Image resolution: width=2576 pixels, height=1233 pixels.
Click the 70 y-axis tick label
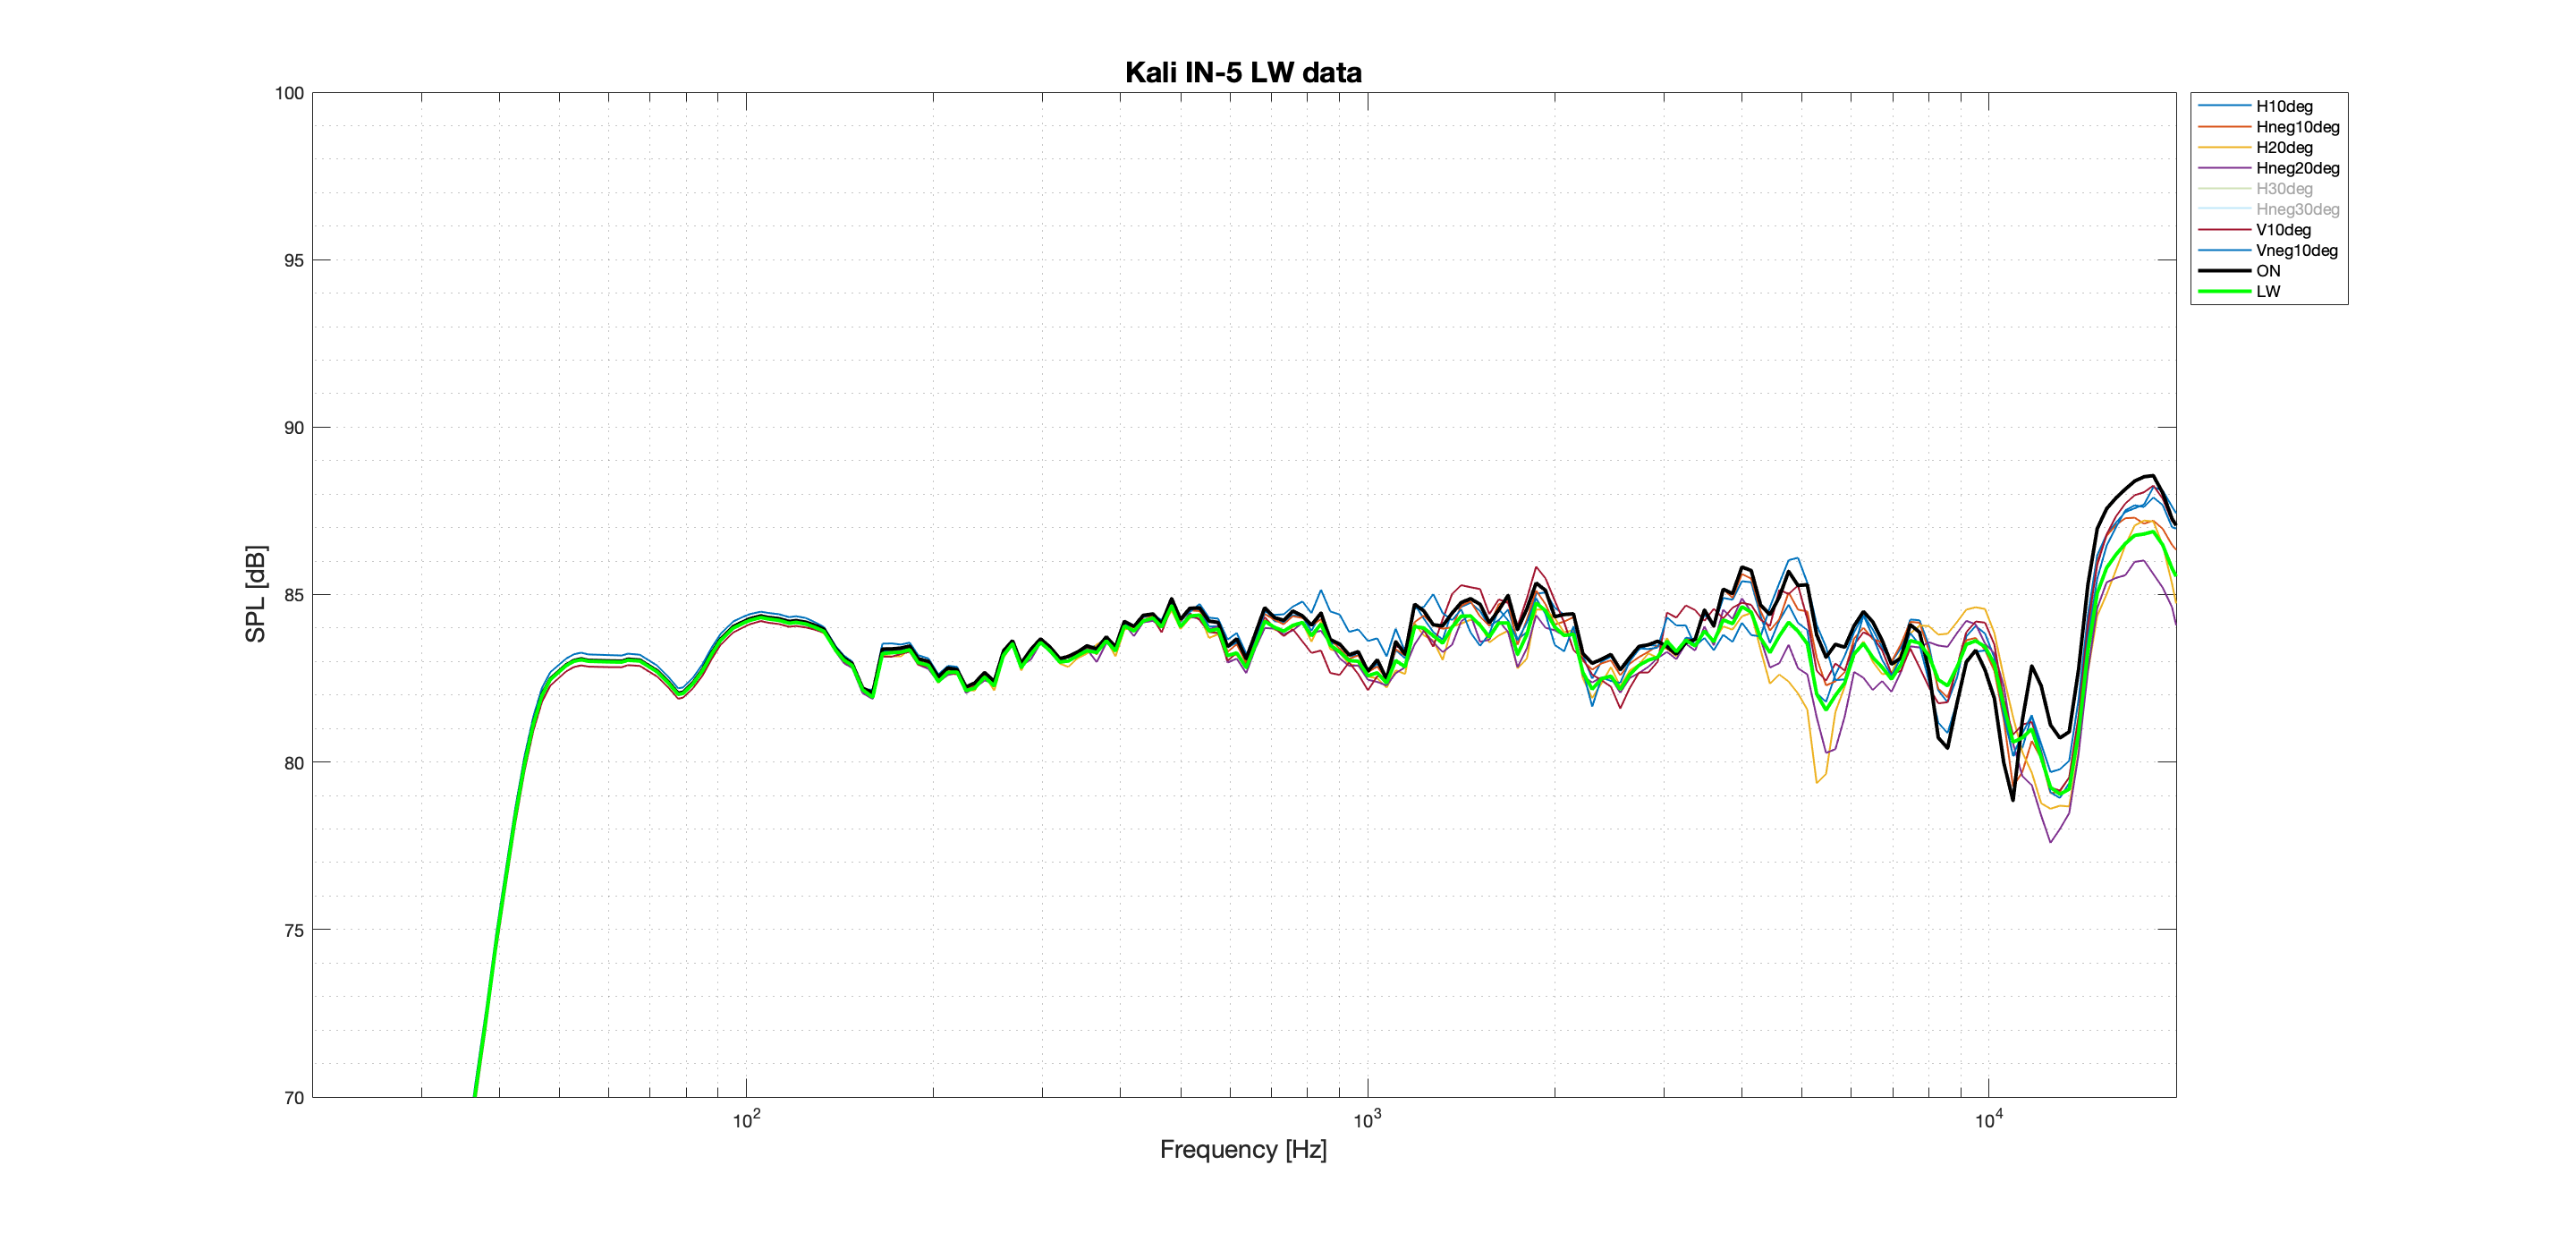point(293,1098)
